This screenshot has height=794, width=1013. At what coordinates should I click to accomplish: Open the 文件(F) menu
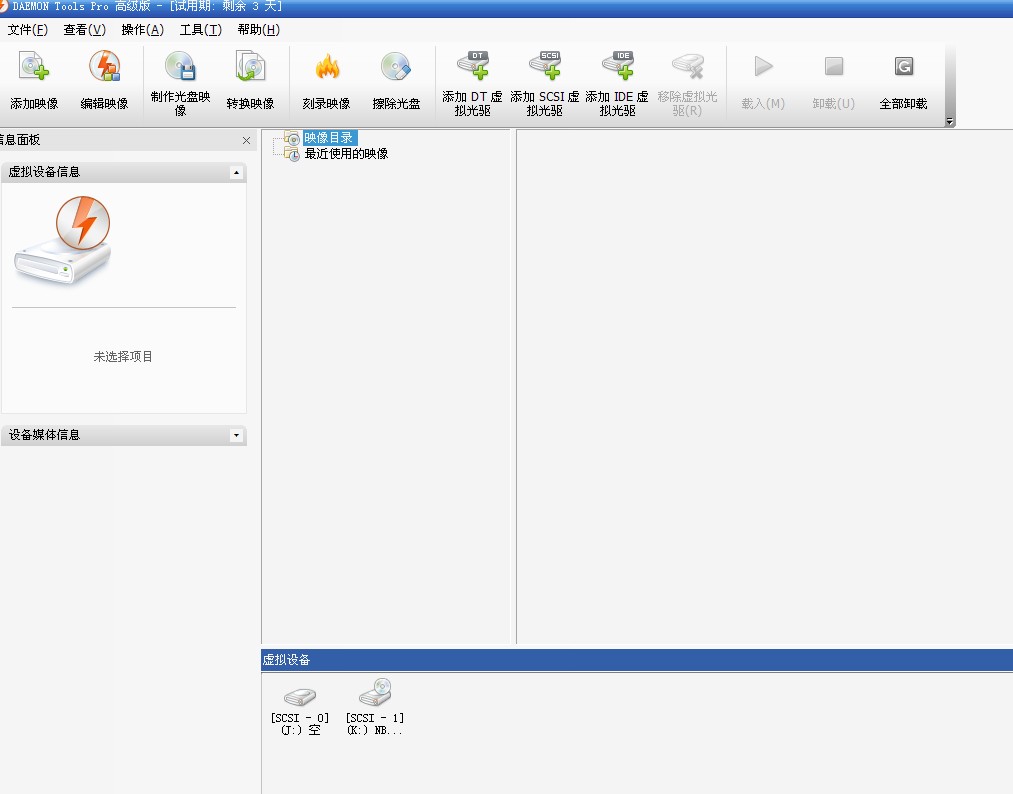[28, 30]
